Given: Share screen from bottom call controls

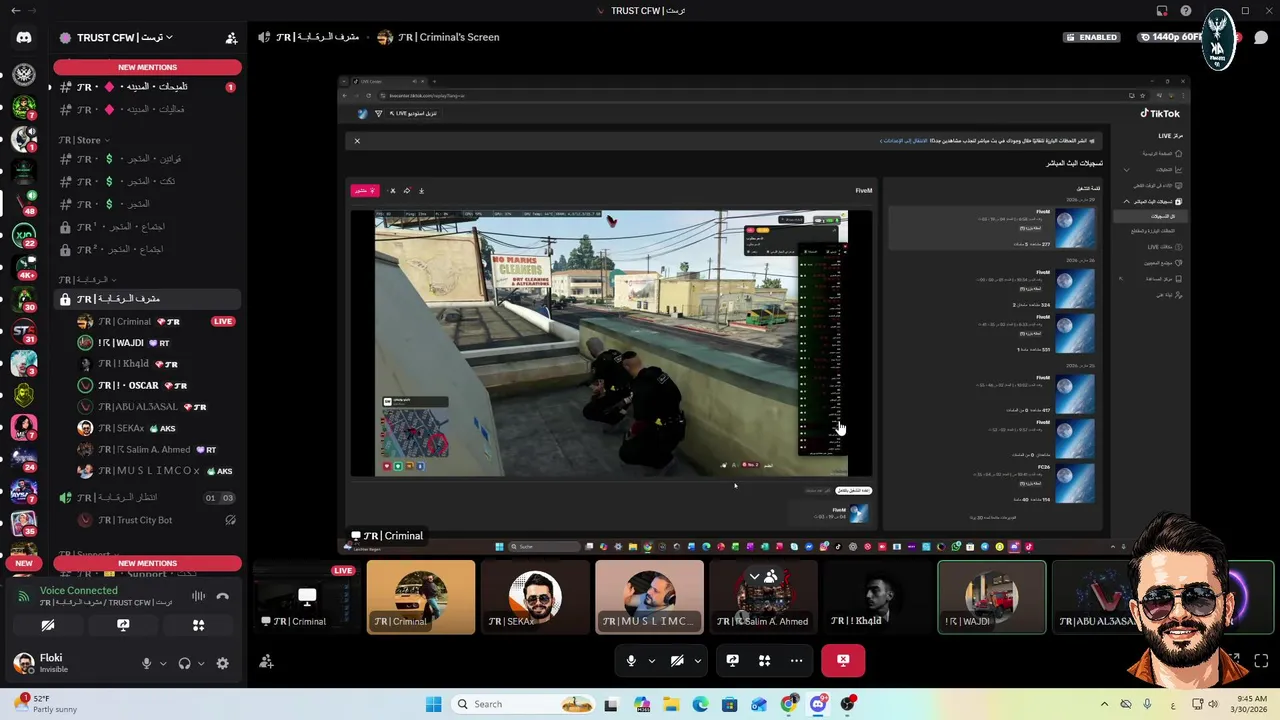Looking at the screenshot, I should tap(732, 660).
